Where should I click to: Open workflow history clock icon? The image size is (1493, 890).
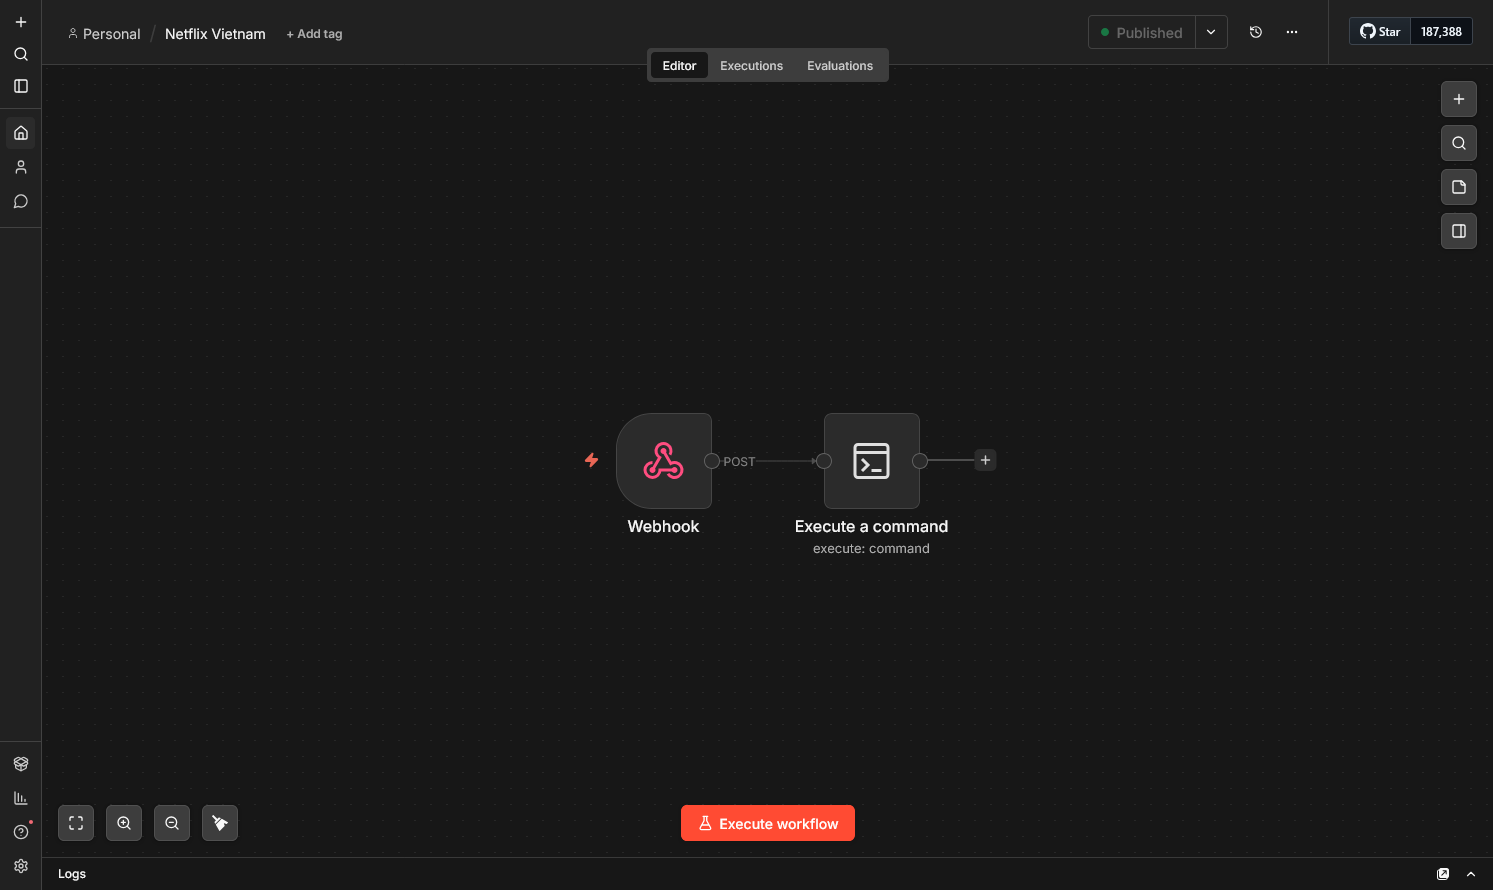click(1256, 32)
